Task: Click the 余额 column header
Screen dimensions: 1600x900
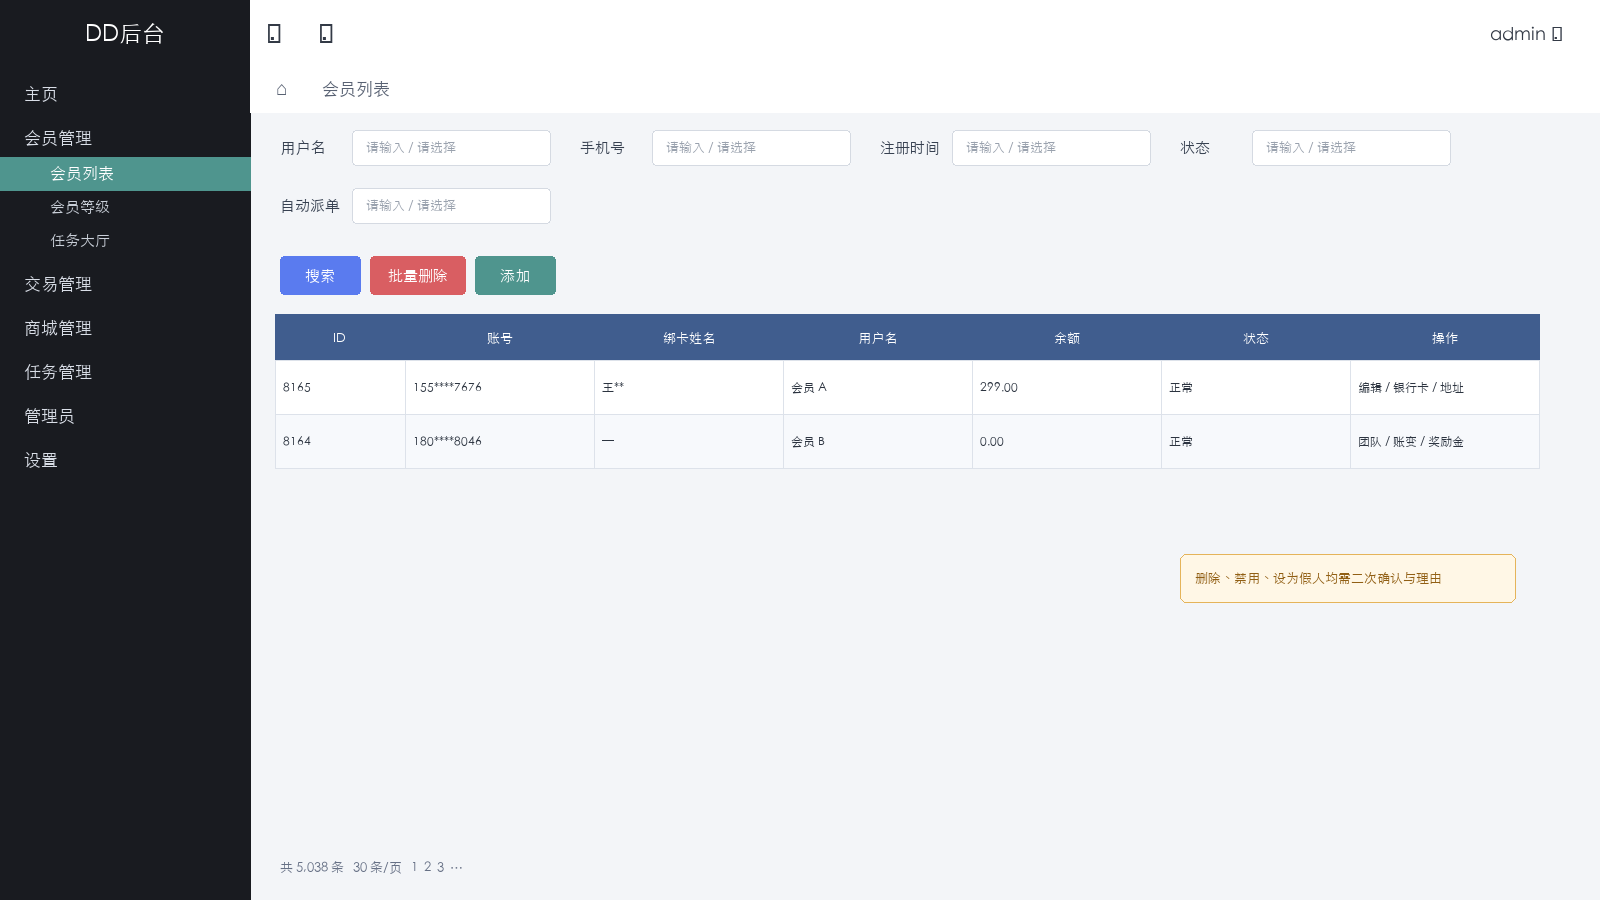Action: (1067, 338)
